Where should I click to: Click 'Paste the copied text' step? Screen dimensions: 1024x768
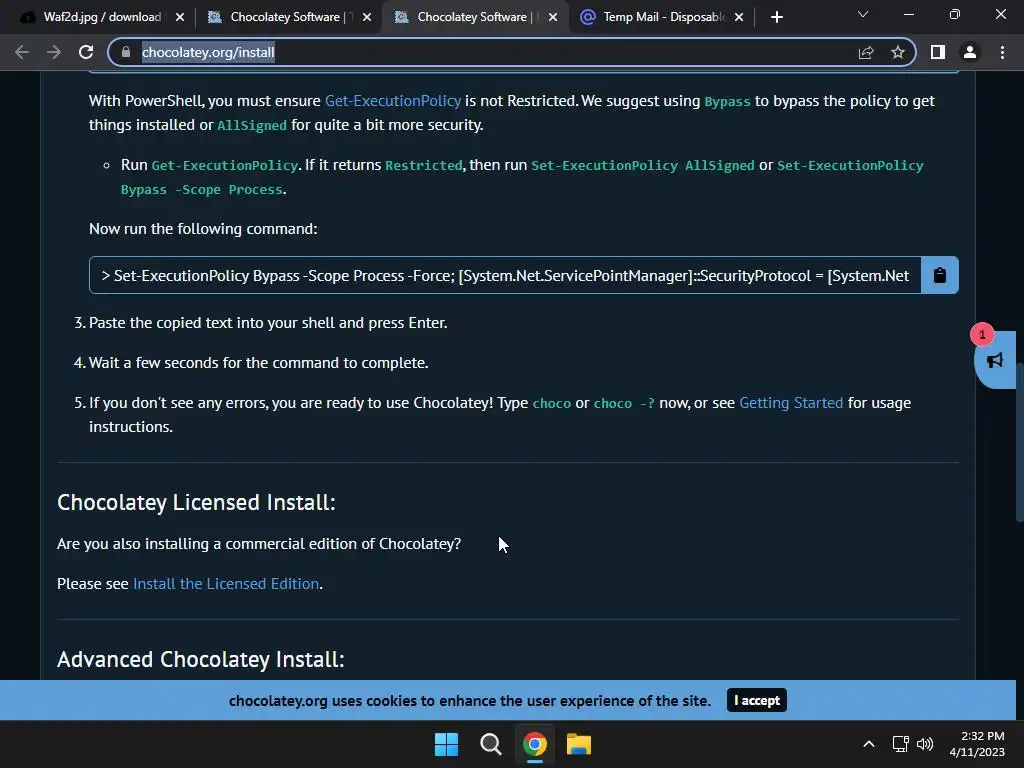pos(268,323)
